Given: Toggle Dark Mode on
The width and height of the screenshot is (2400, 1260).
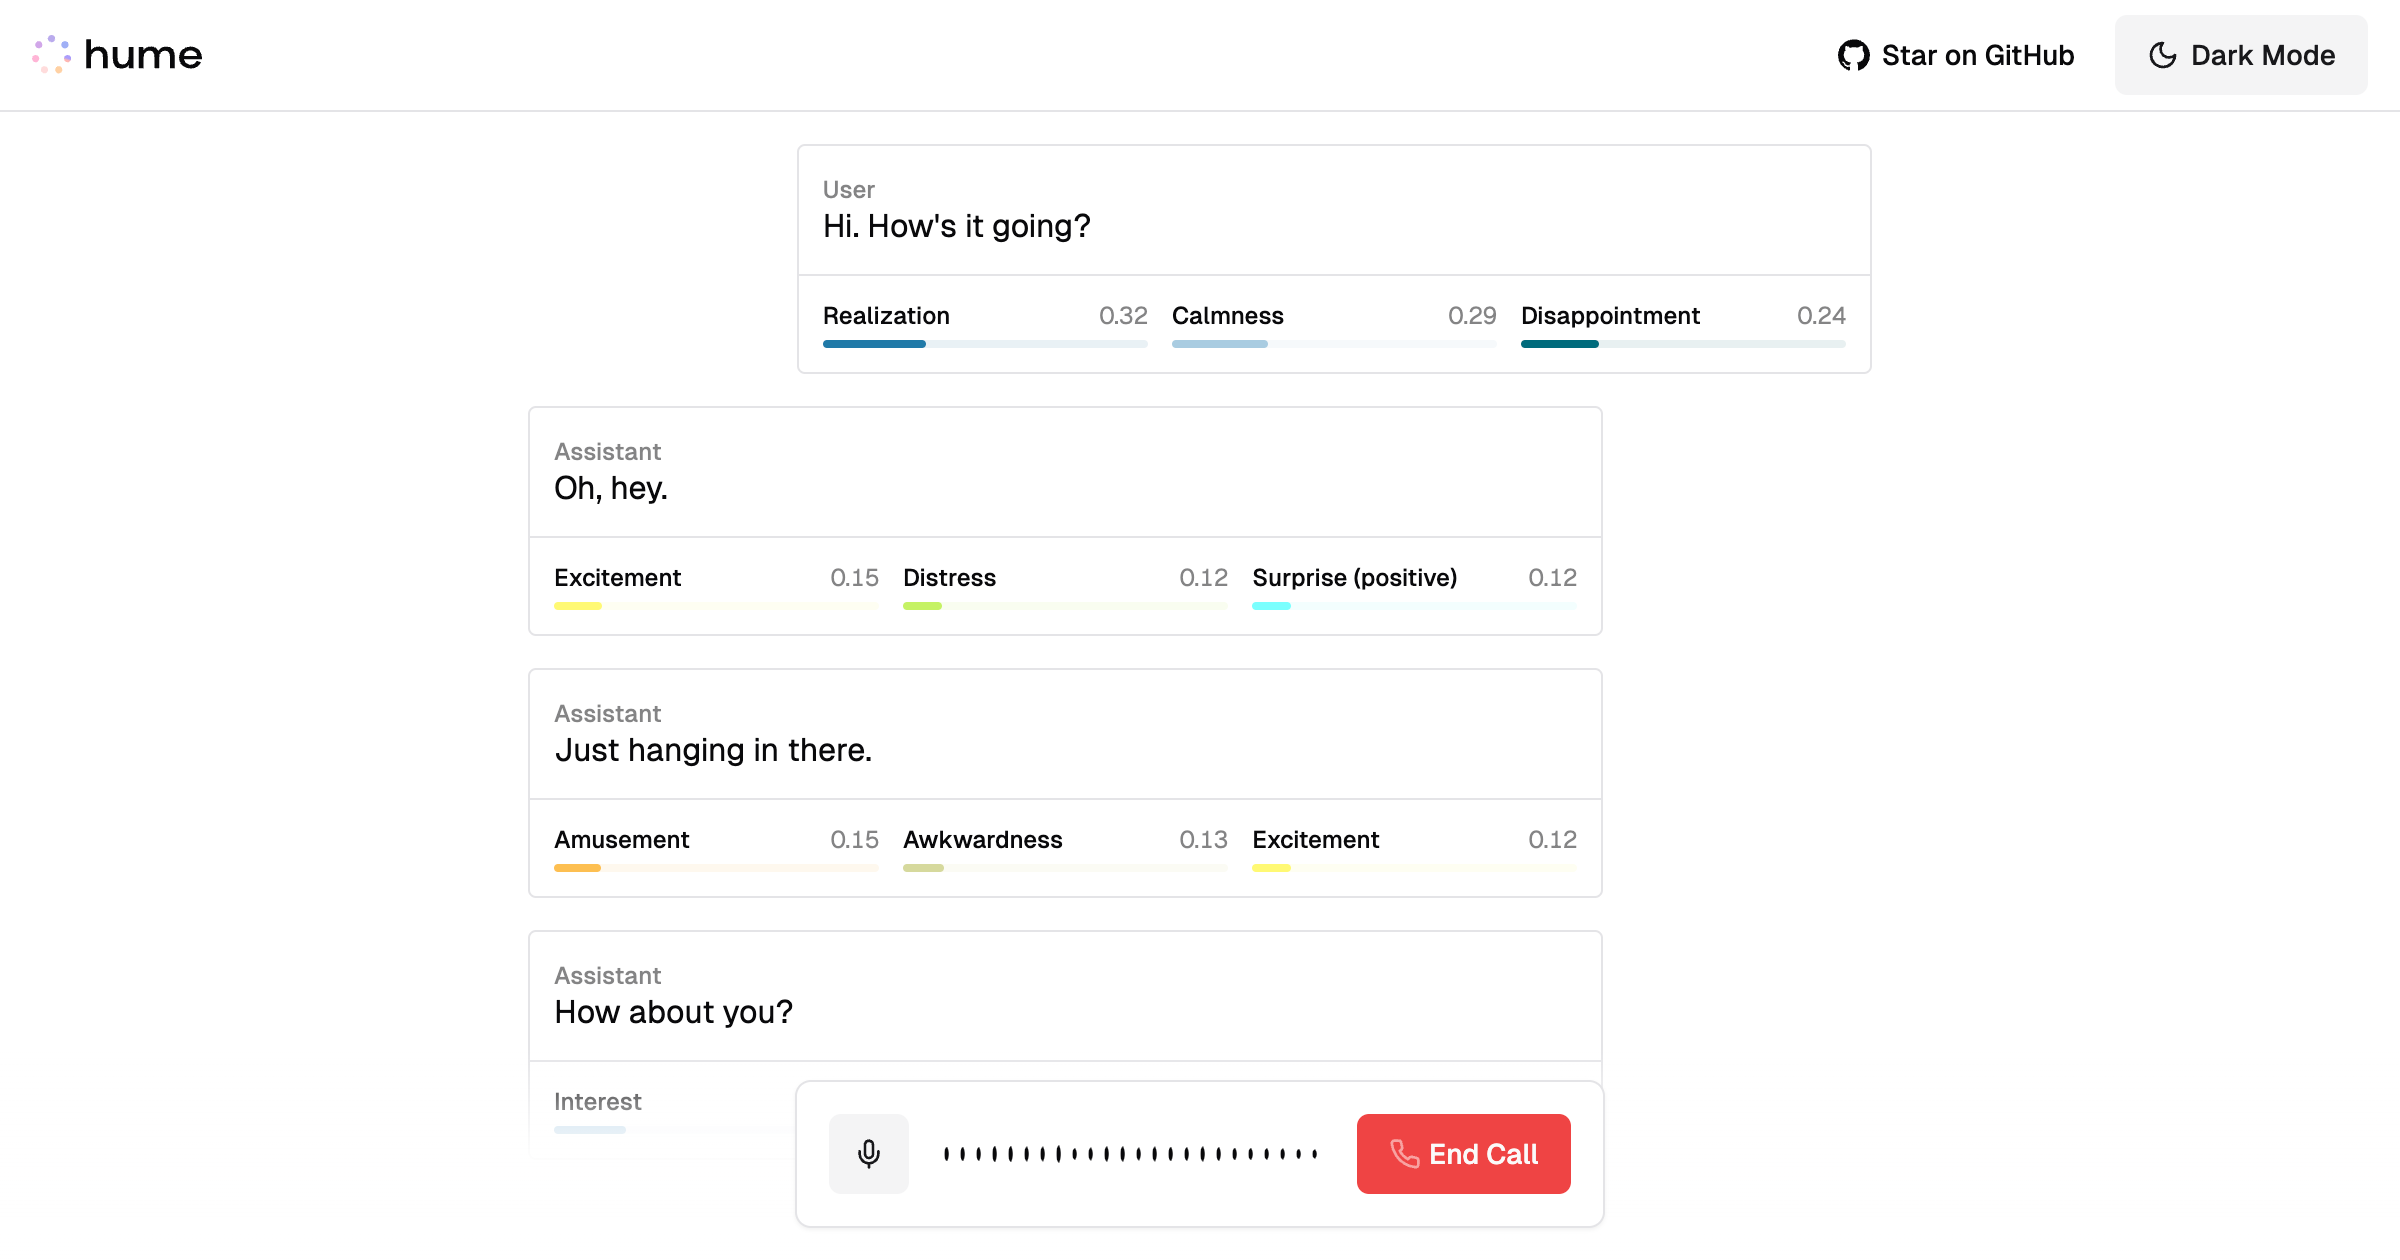Looking at the screenshot, I should click(x=2240, y=56).
